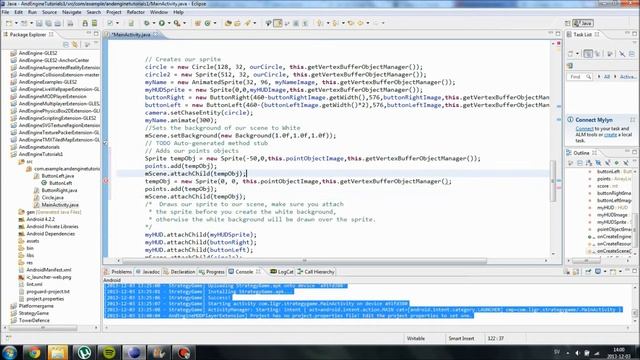The width and height of the screenshot is (640, 360).
Task: Click the Print toolbar icon
Action: [x=70, y=23]
